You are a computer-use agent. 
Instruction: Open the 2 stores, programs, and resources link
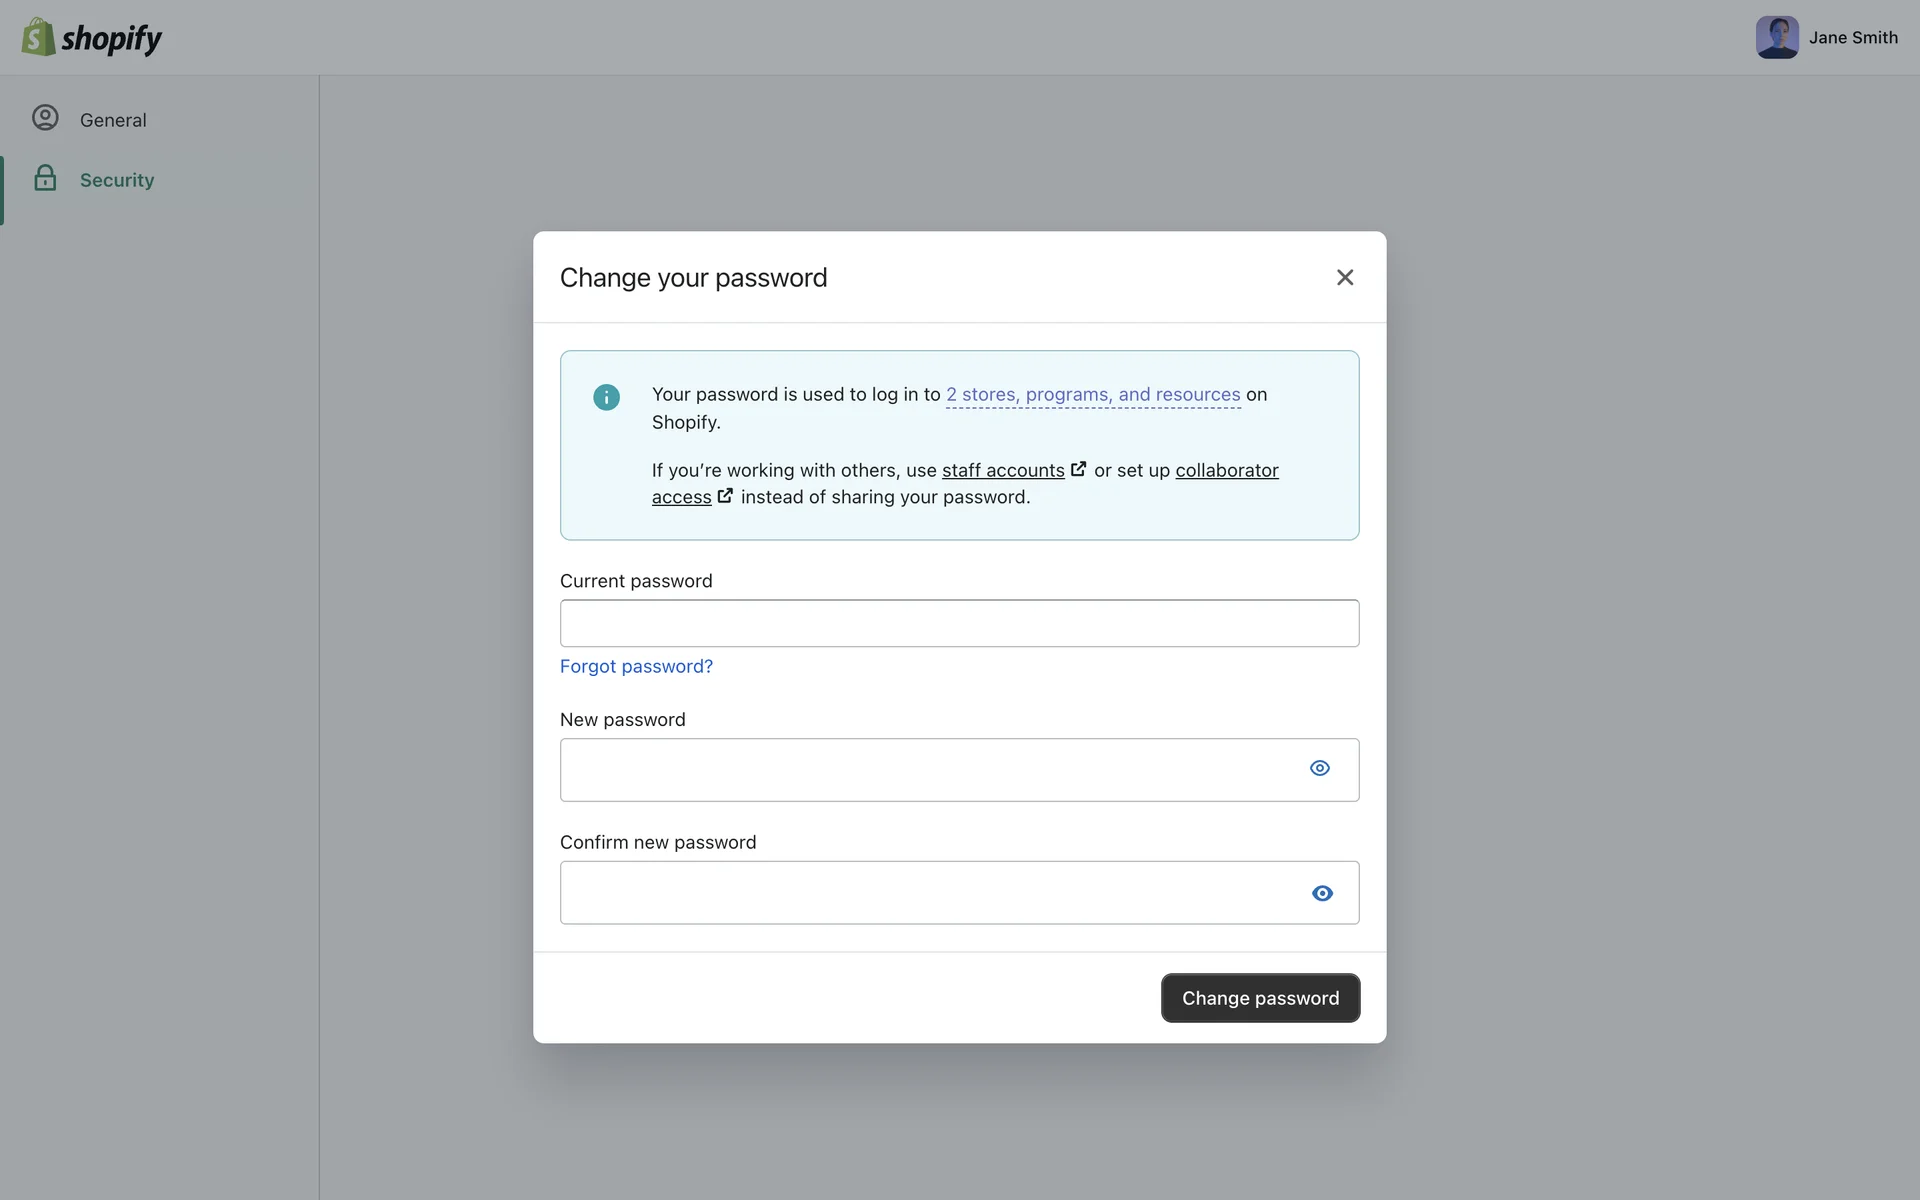pos(1092,394)
